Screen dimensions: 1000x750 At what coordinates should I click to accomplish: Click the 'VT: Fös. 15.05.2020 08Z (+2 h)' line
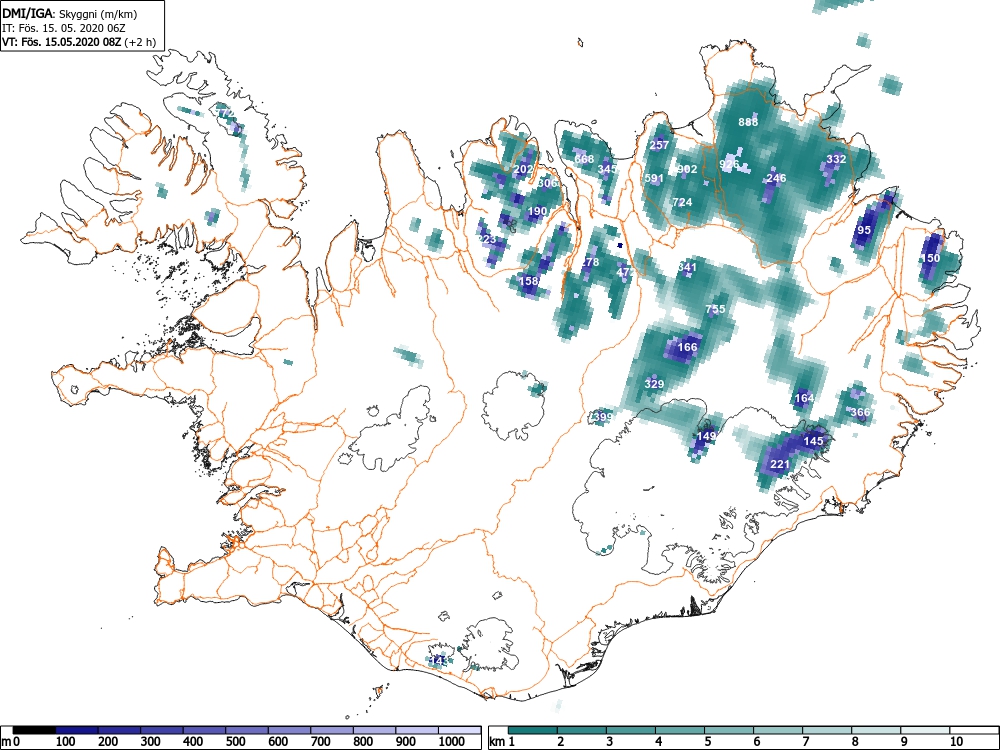tap(79, 42)
